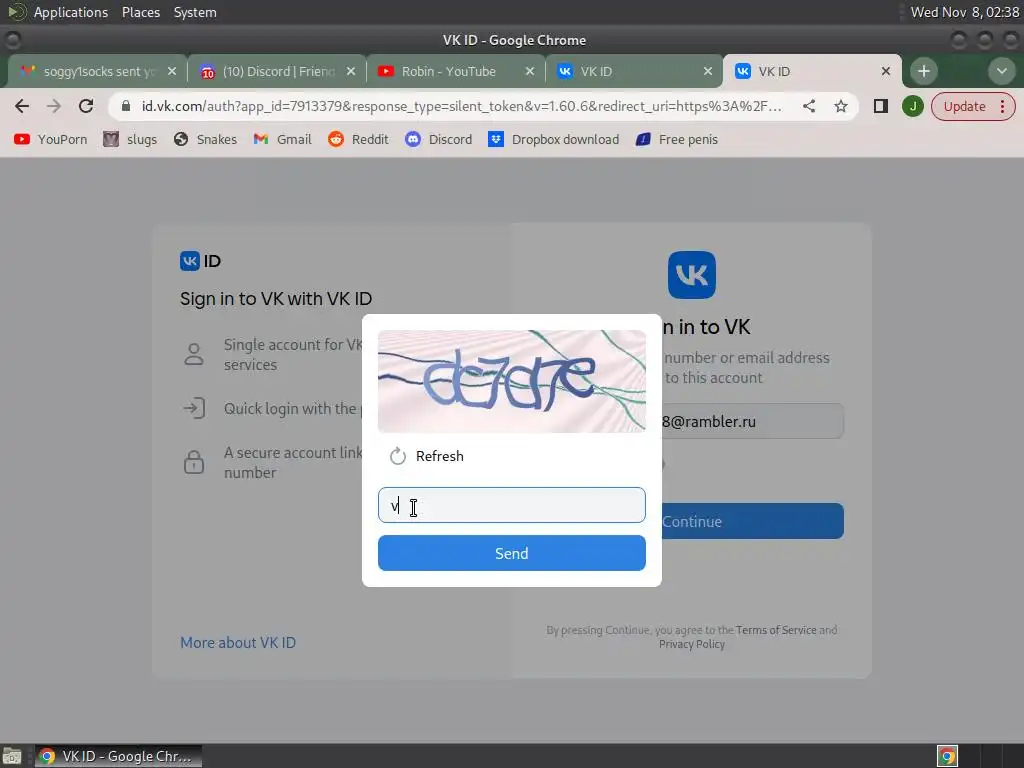Viewport: 1024px width, 768px height.
Task: Open the slugs bookmark
Action: pyautogui.click(x=130, y=139)
